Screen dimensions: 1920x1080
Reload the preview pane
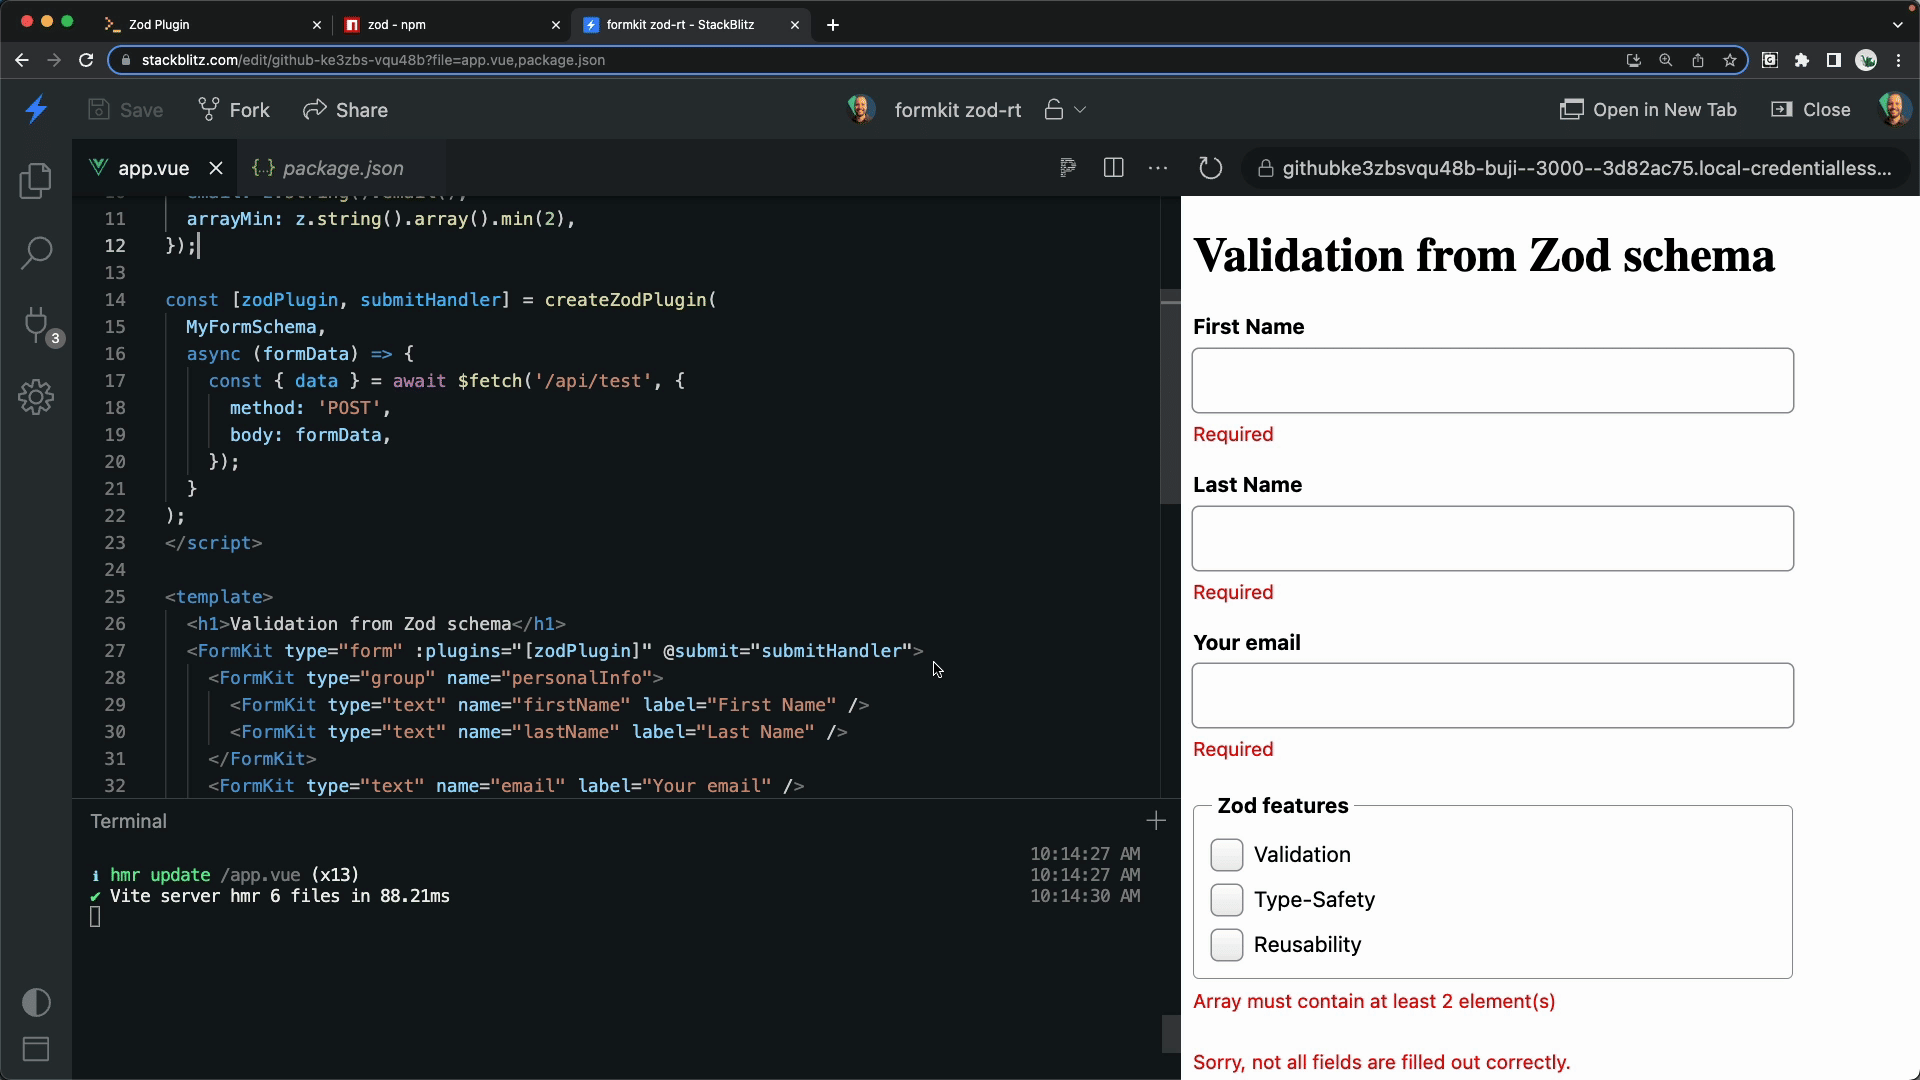(1210, 168)
